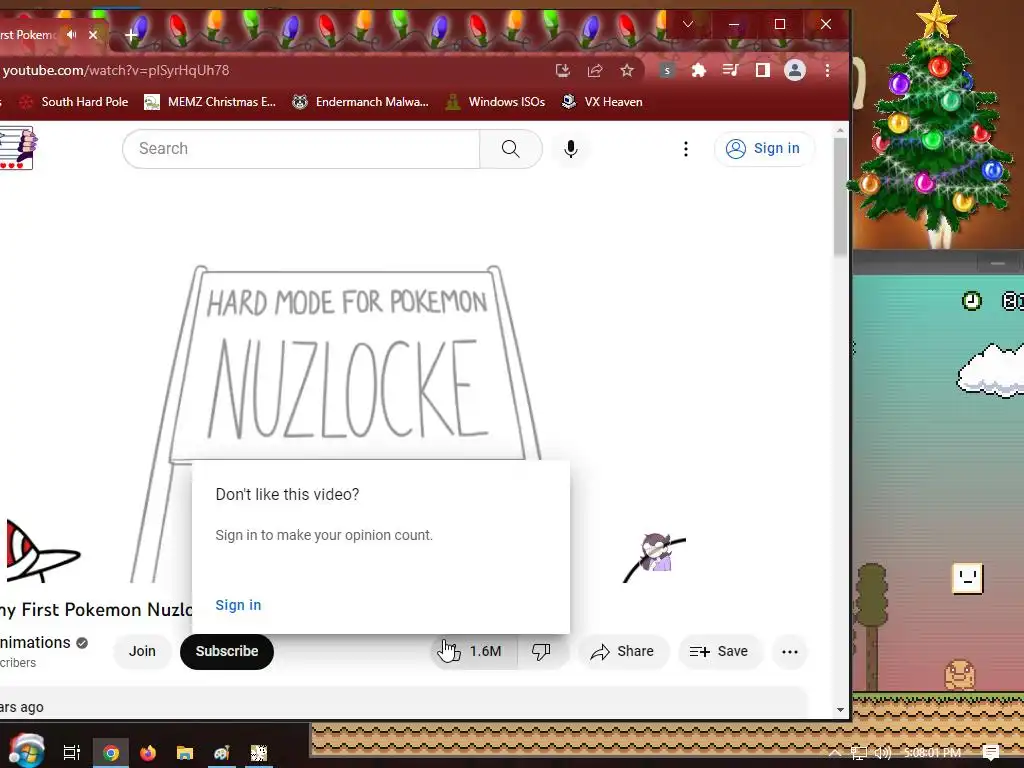Launch Firefox from the taskbar
Image resolution: width=1024 pixels, height=768 pixels.
pos(148,753)
